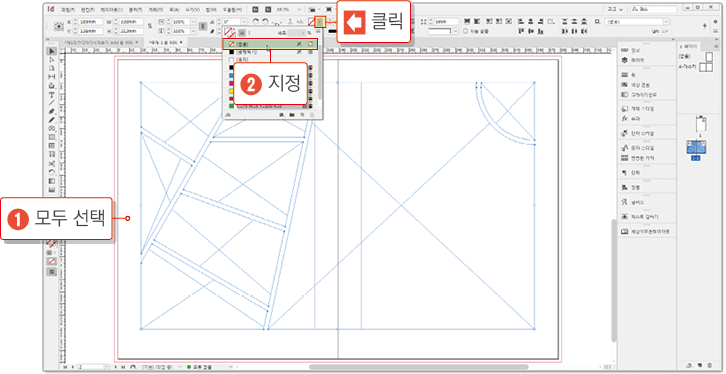726x374 pixels.
Task: Open the Help menu
Action: (232, 10)
